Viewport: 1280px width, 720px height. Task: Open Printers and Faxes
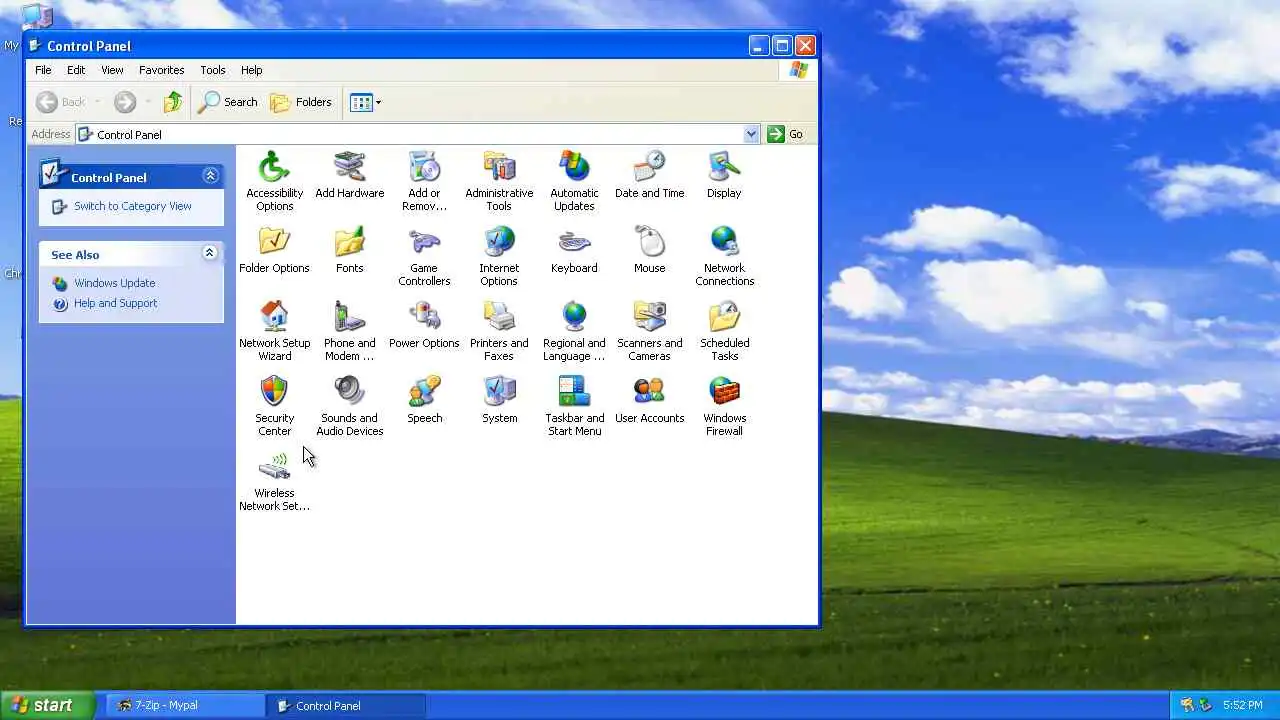tap(499, 331)
